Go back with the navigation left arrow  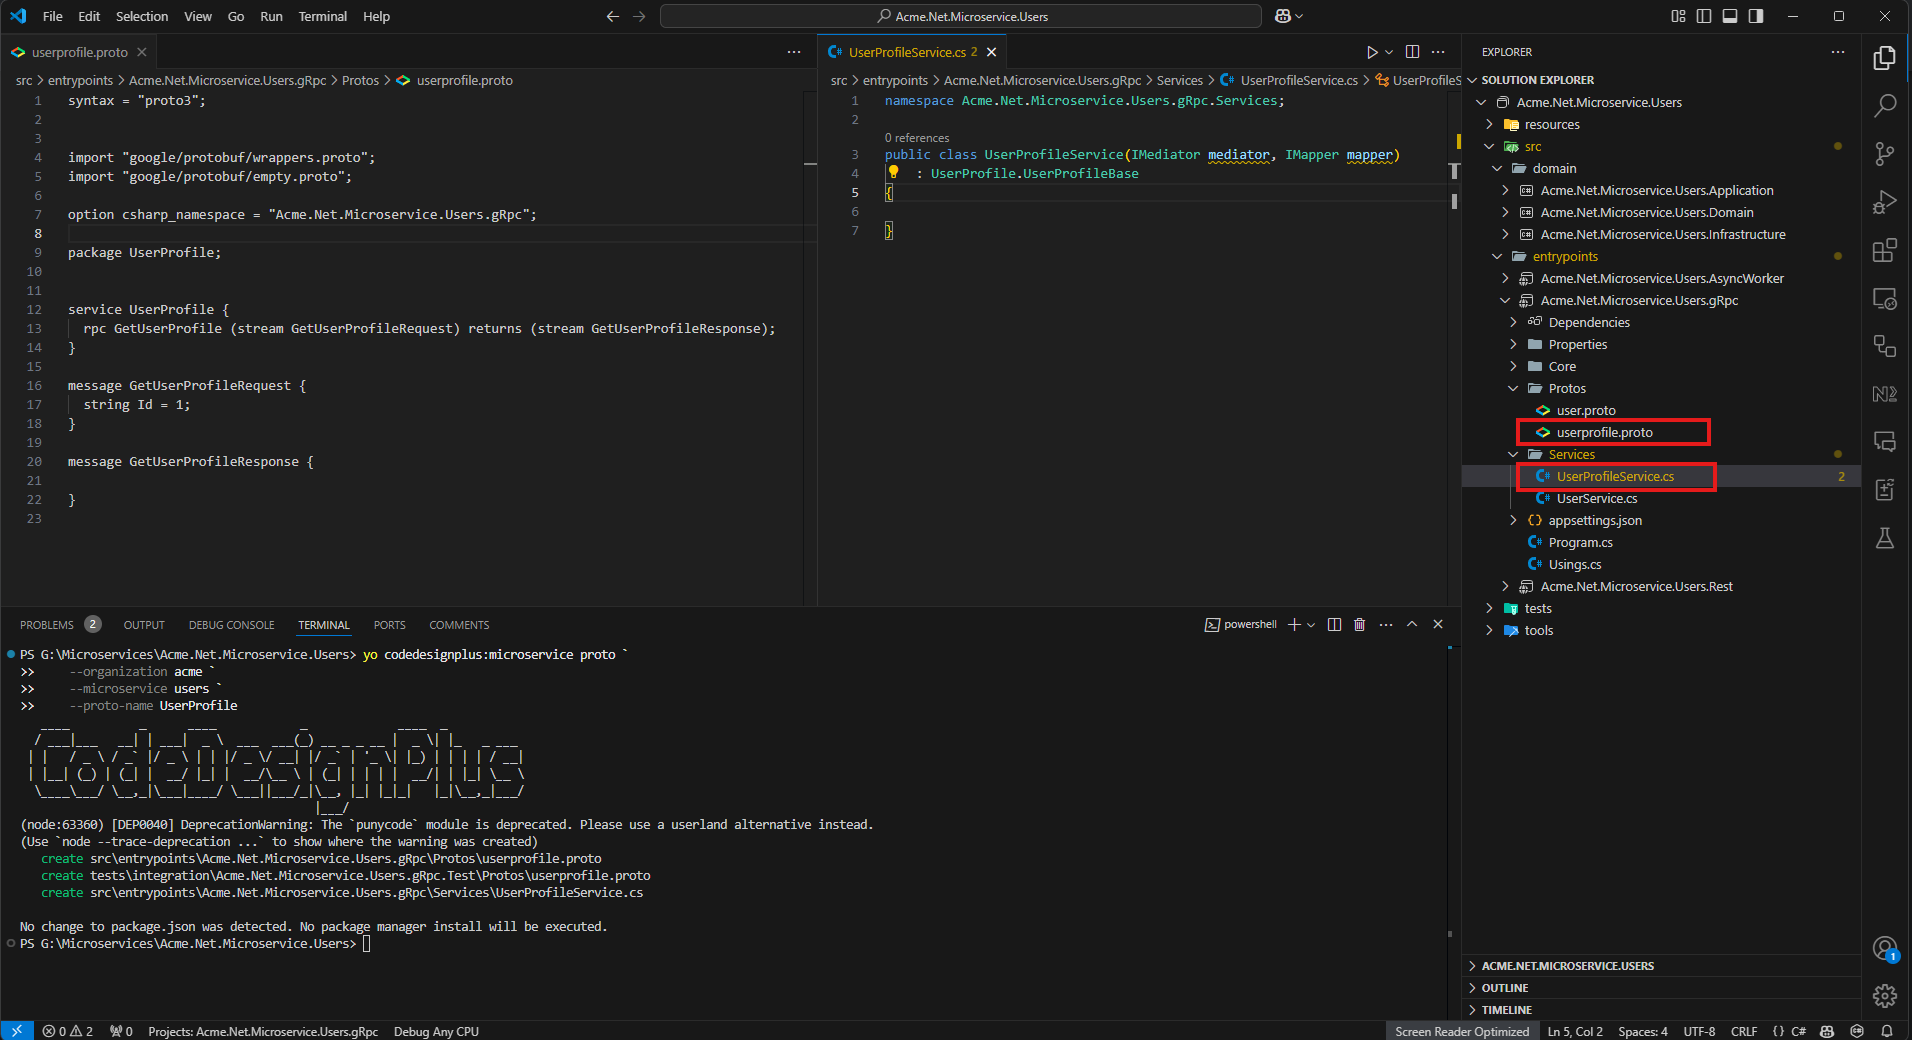click(613, 16)
